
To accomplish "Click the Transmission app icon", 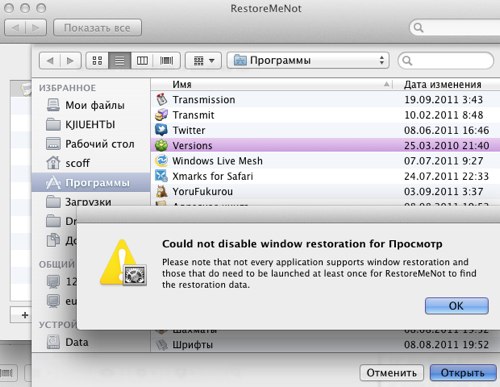I will coord(162,99).
